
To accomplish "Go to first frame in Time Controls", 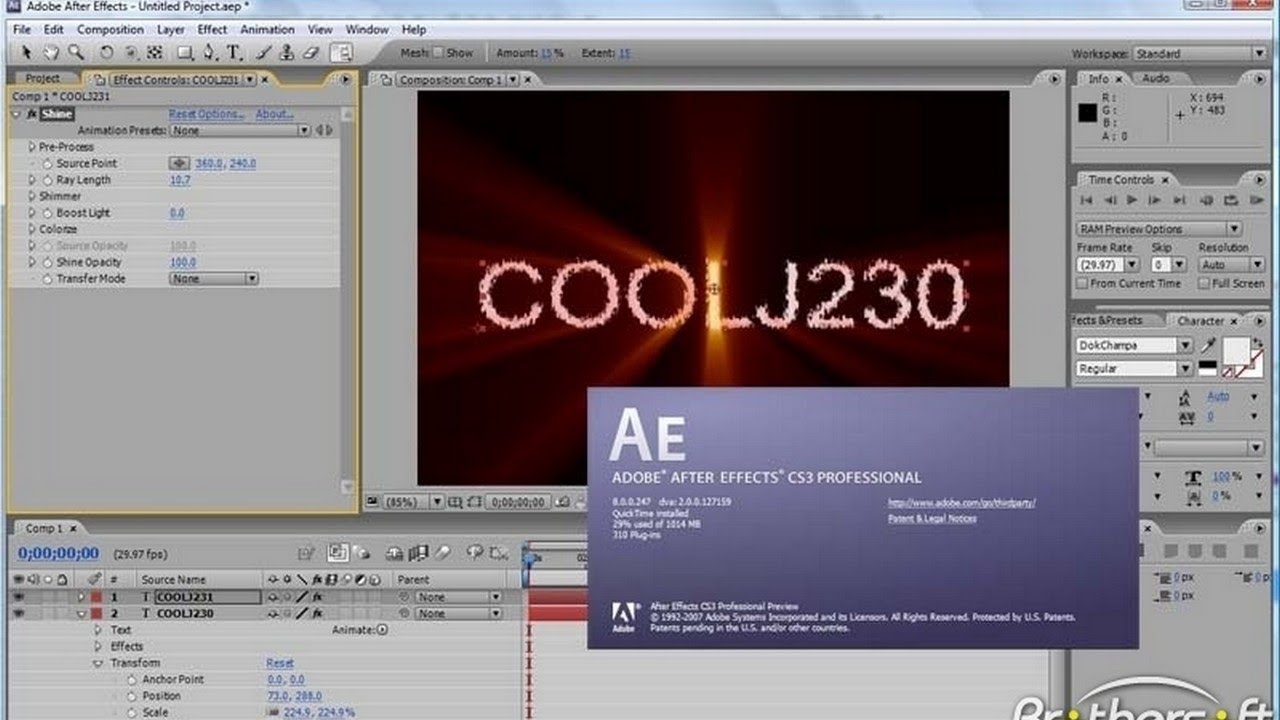I will 1087,201.
